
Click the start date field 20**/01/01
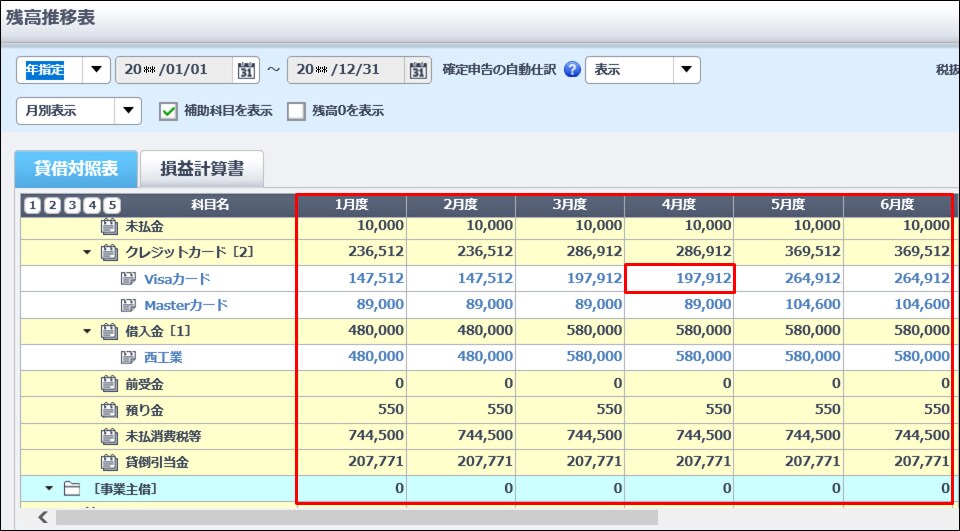tap(174, 70)
